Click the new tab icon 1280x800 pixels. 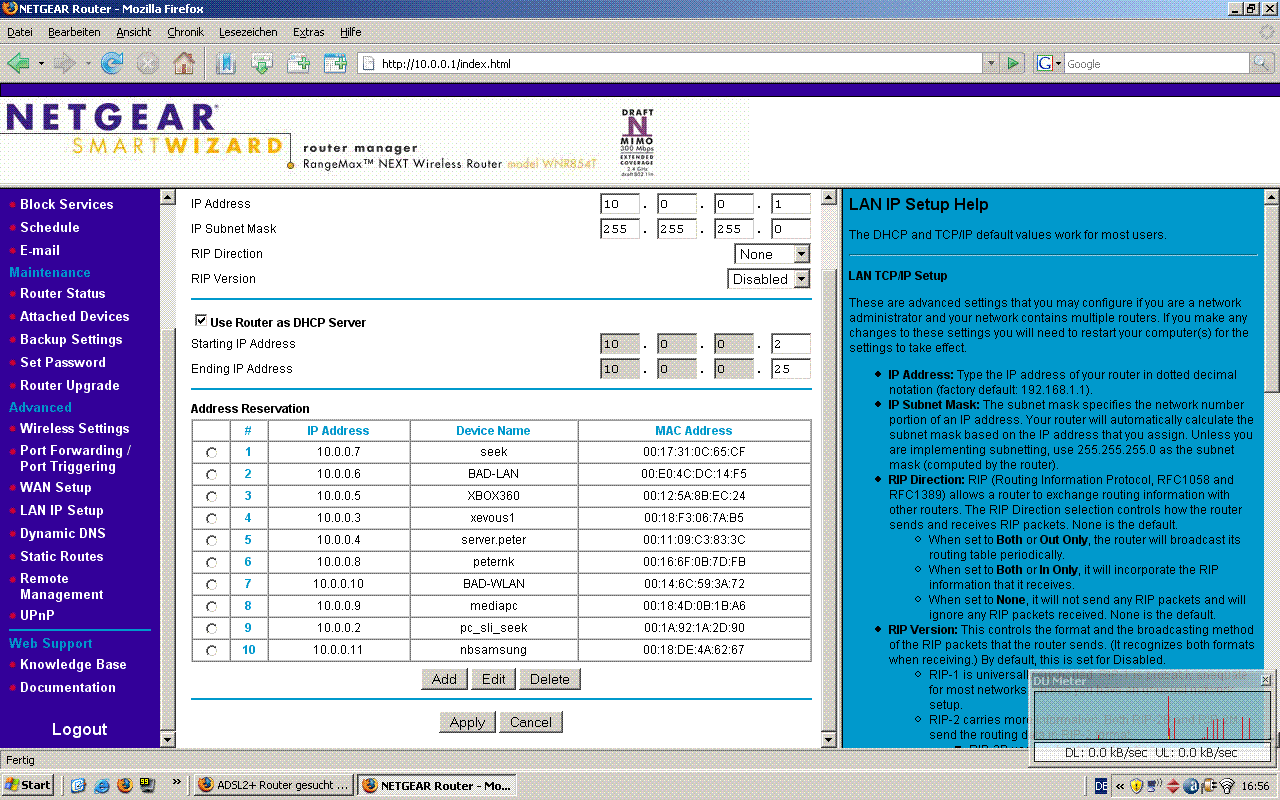[x=298, y=63]
